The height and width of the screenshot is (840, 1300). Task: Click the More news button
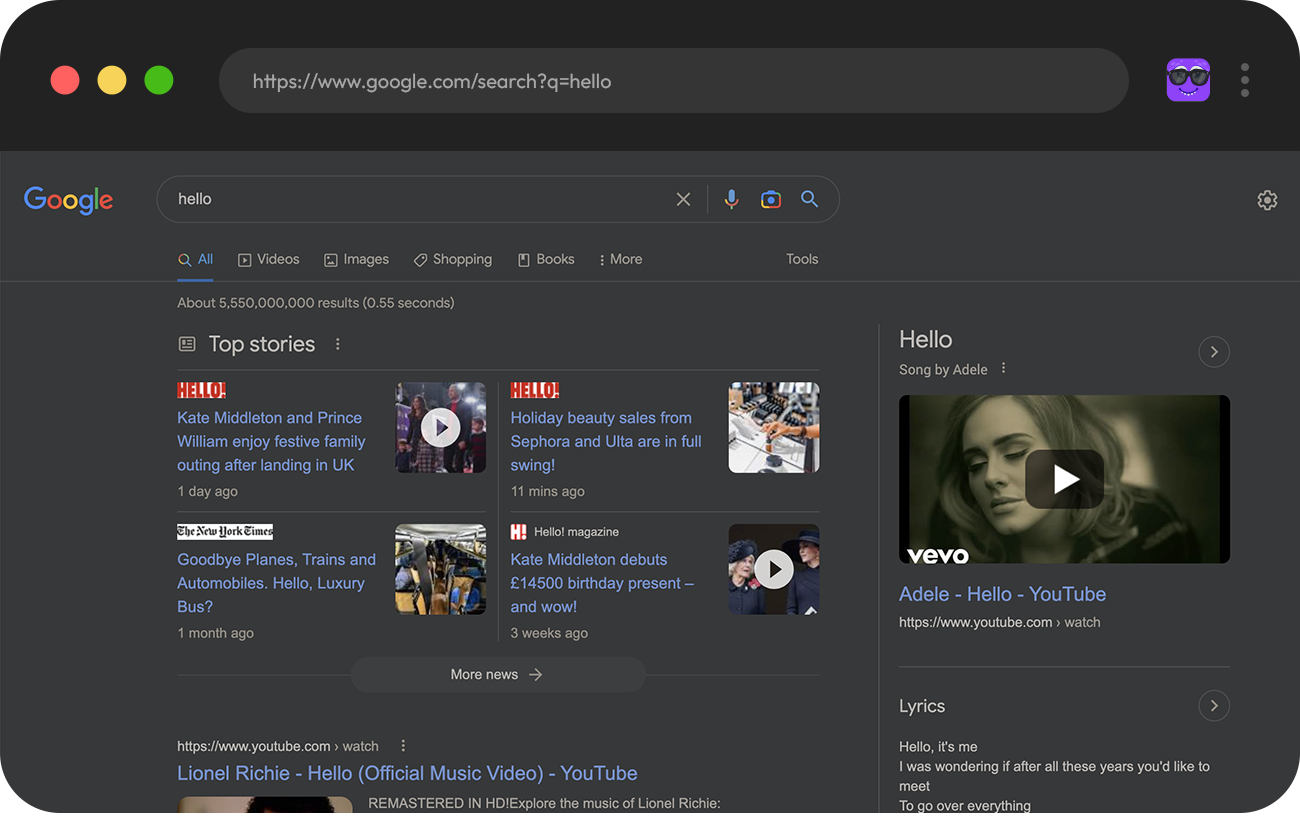click(497, 675)
